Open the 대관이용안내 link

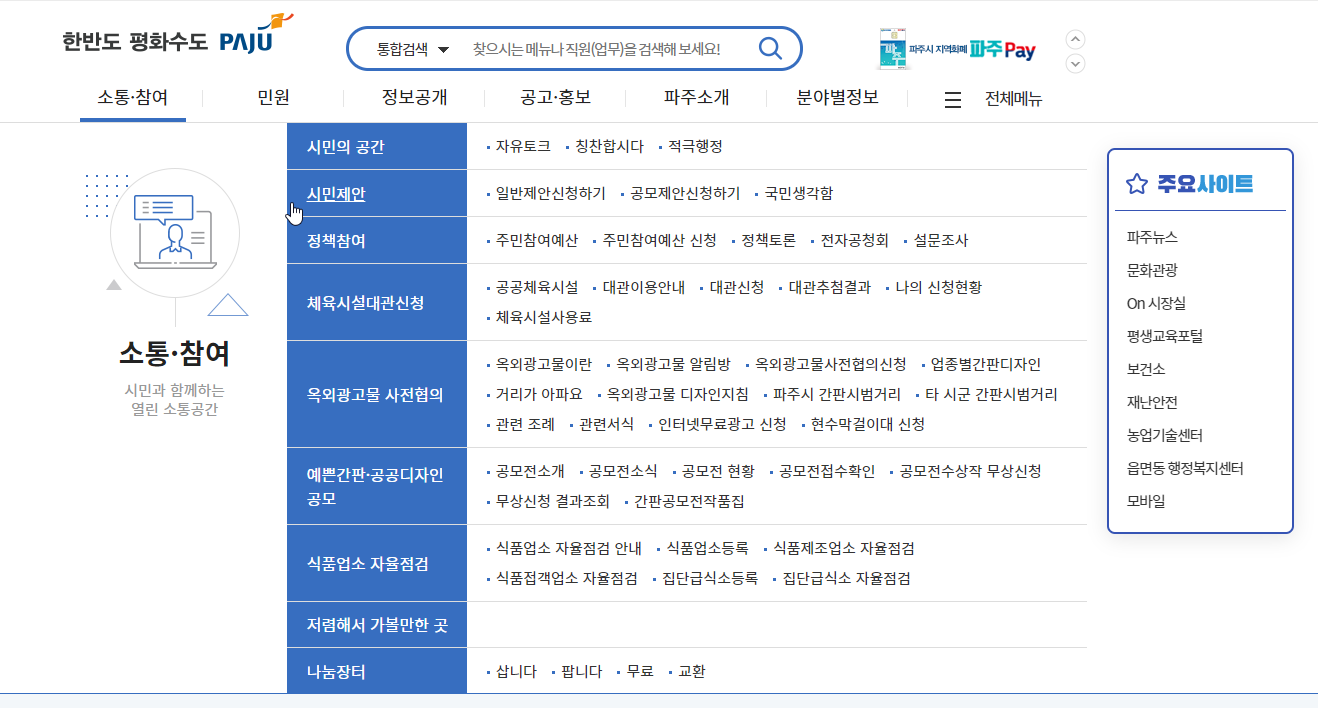644,287
